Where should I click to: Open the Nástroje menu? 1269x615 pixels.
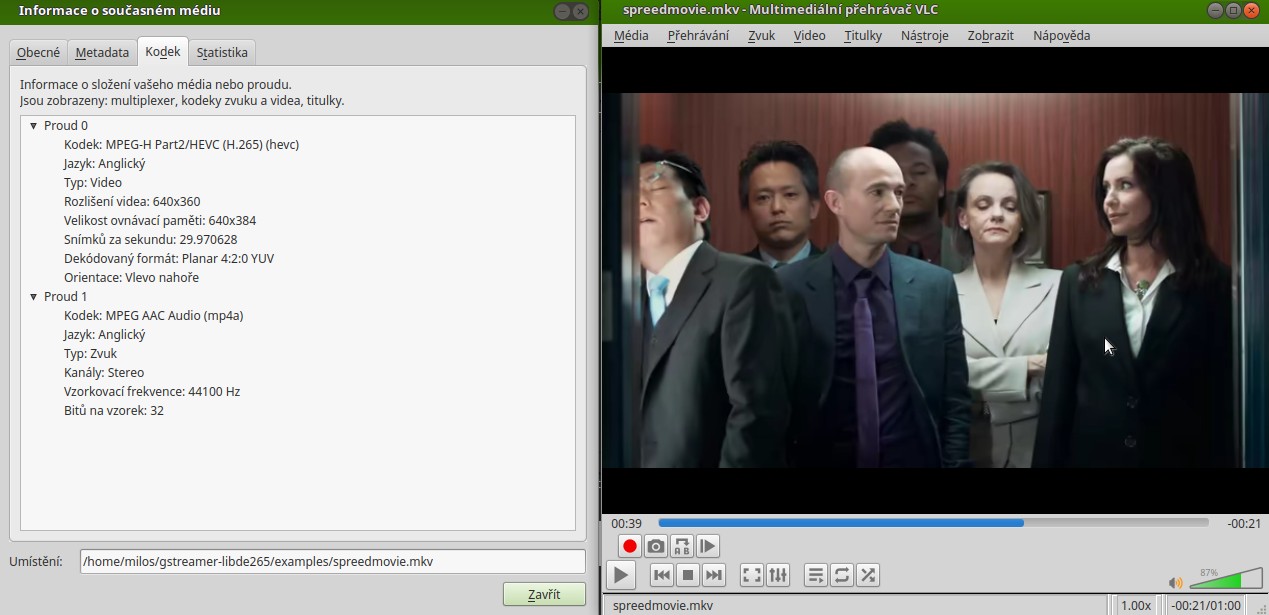924,35
